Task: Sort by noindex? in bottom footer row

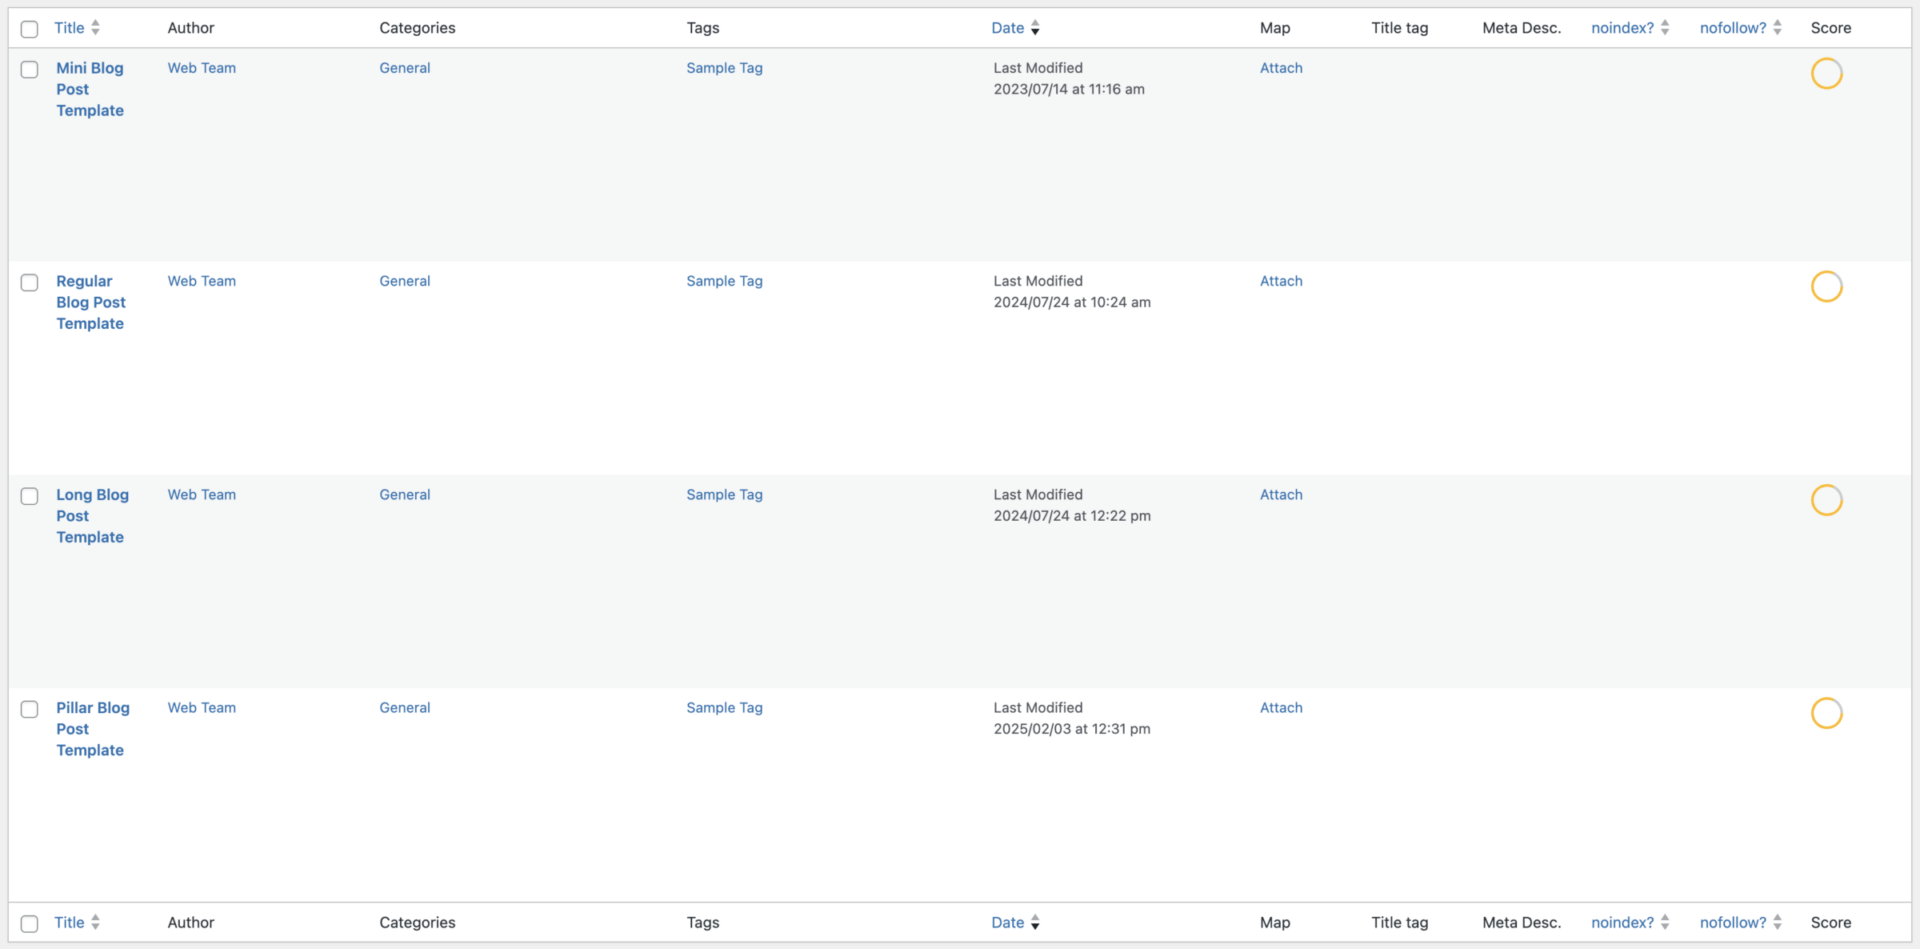Action: [x=1622, y=923]
